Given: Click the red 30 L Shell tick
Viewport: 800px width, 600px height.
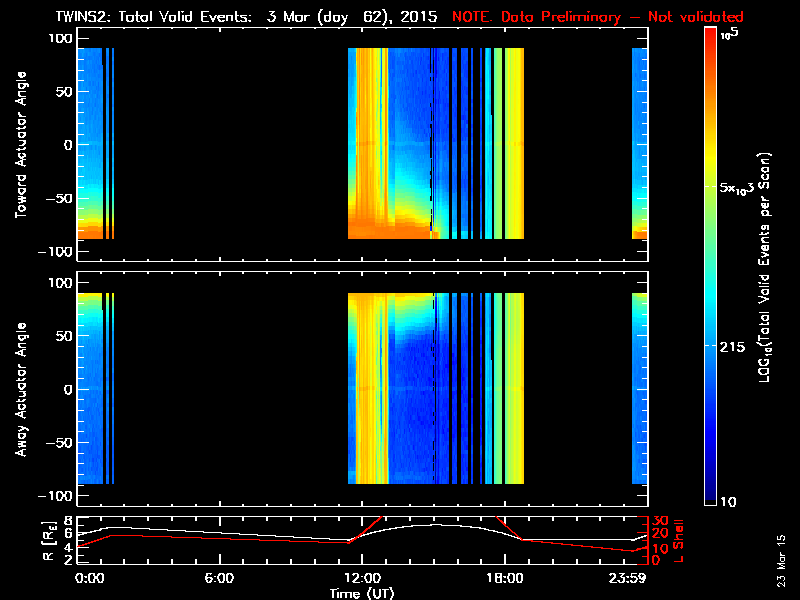Looking at the screenshot, I should (660, 521).
